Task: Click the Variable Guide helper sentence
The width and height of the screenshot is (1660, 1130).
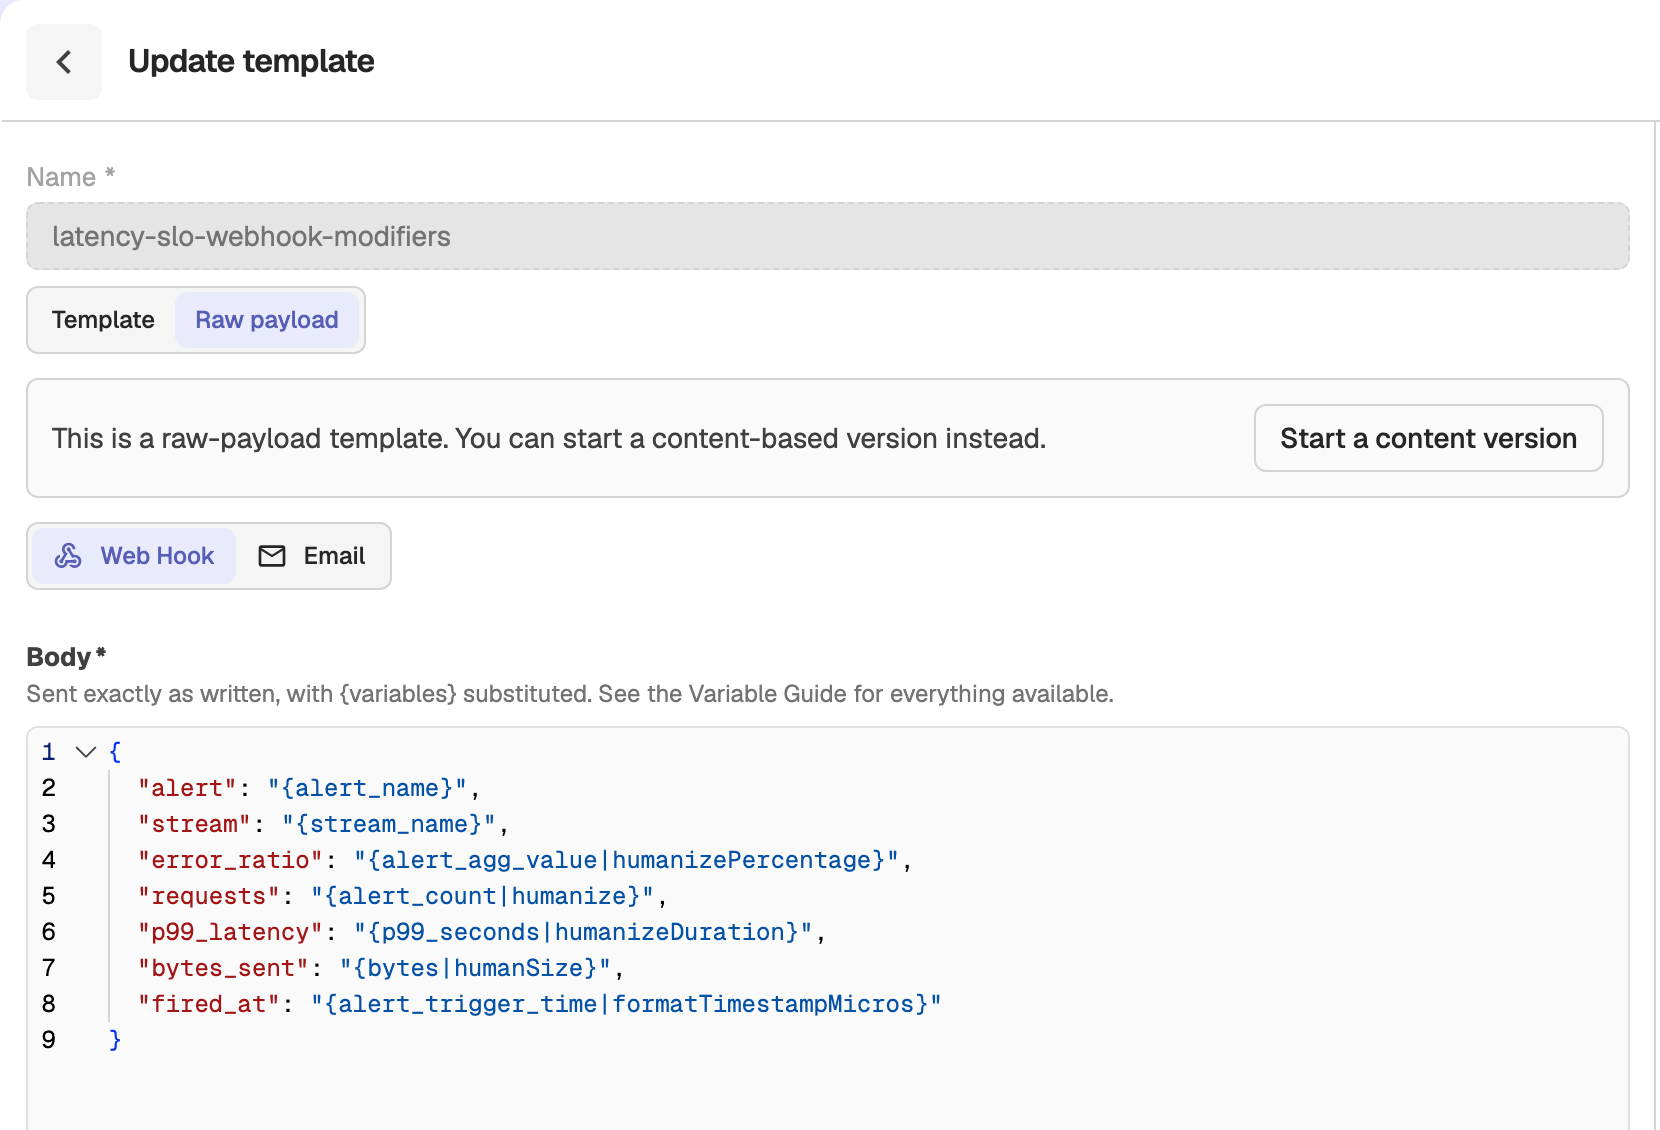Action: click(x=570, y=694)
